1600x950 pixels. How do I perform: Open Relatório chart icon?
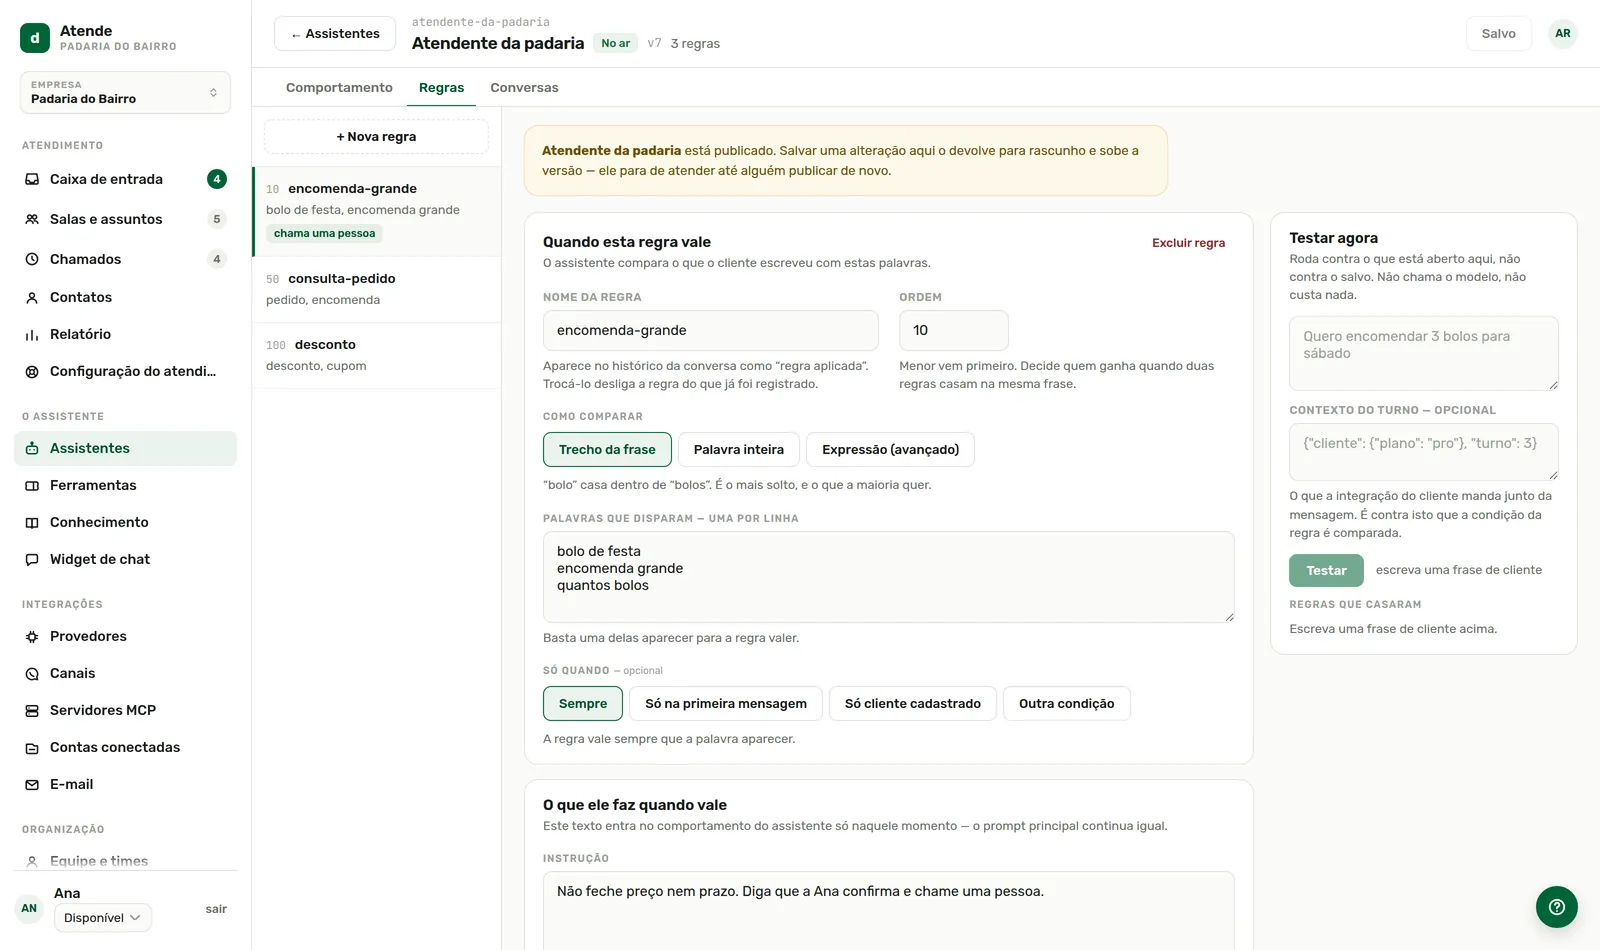(32, 334)
